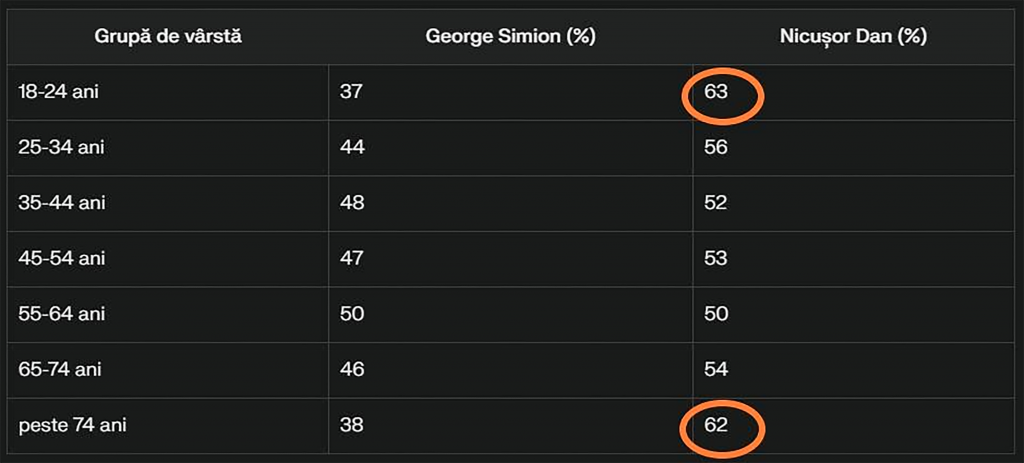The image size is (1024, 463).
Task: Click George Simion value 48
Action: point(351,203)
